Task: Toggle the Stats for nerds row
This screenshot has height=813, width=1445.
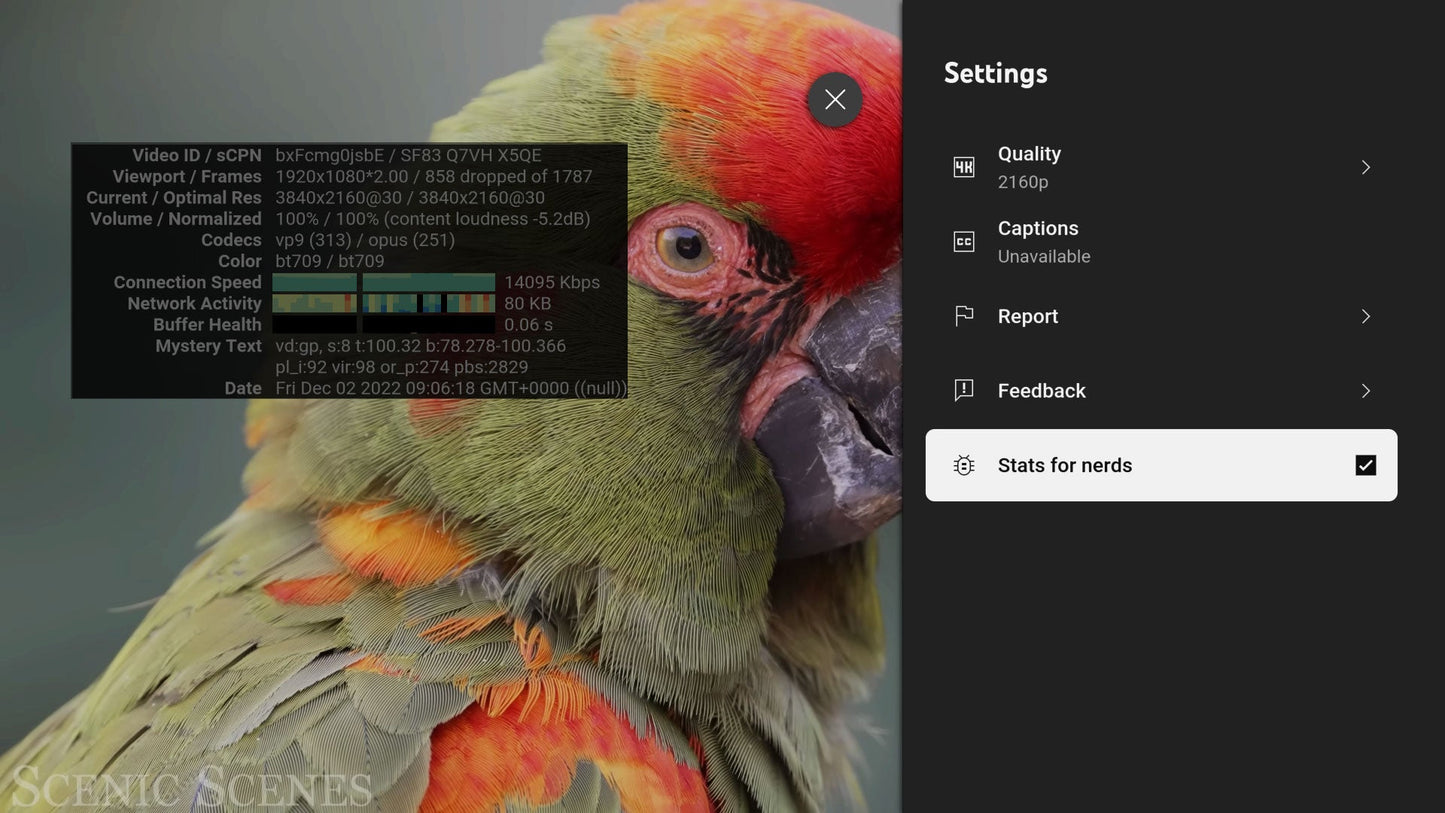Action: pyautogui.click(x=1161, y=465)
